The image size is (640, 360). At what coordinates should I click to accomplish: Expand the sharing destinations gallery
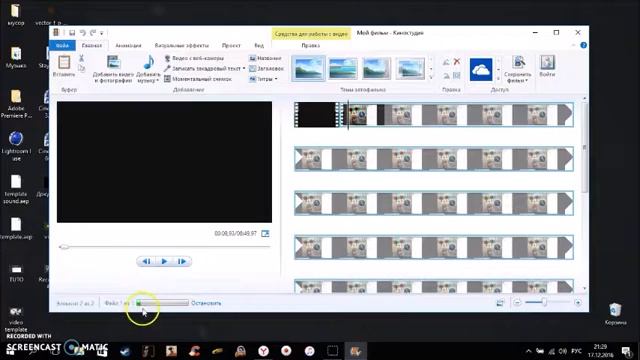498,78
